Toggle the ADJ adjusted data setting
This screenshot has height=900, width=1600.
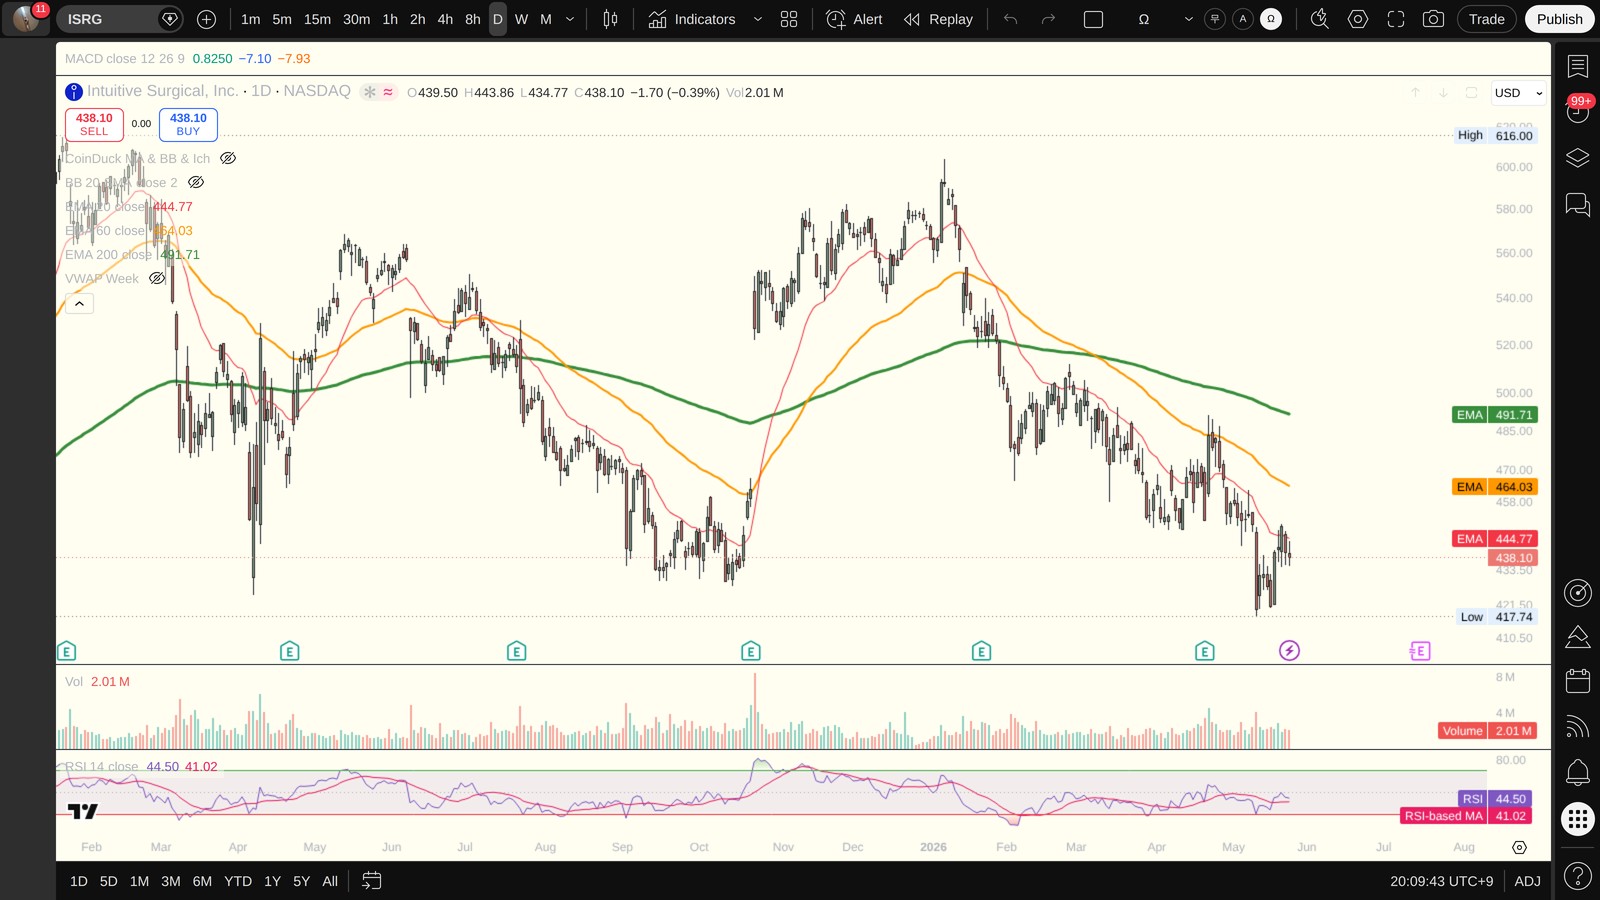pyautogui.click(x=1527, y=881)
